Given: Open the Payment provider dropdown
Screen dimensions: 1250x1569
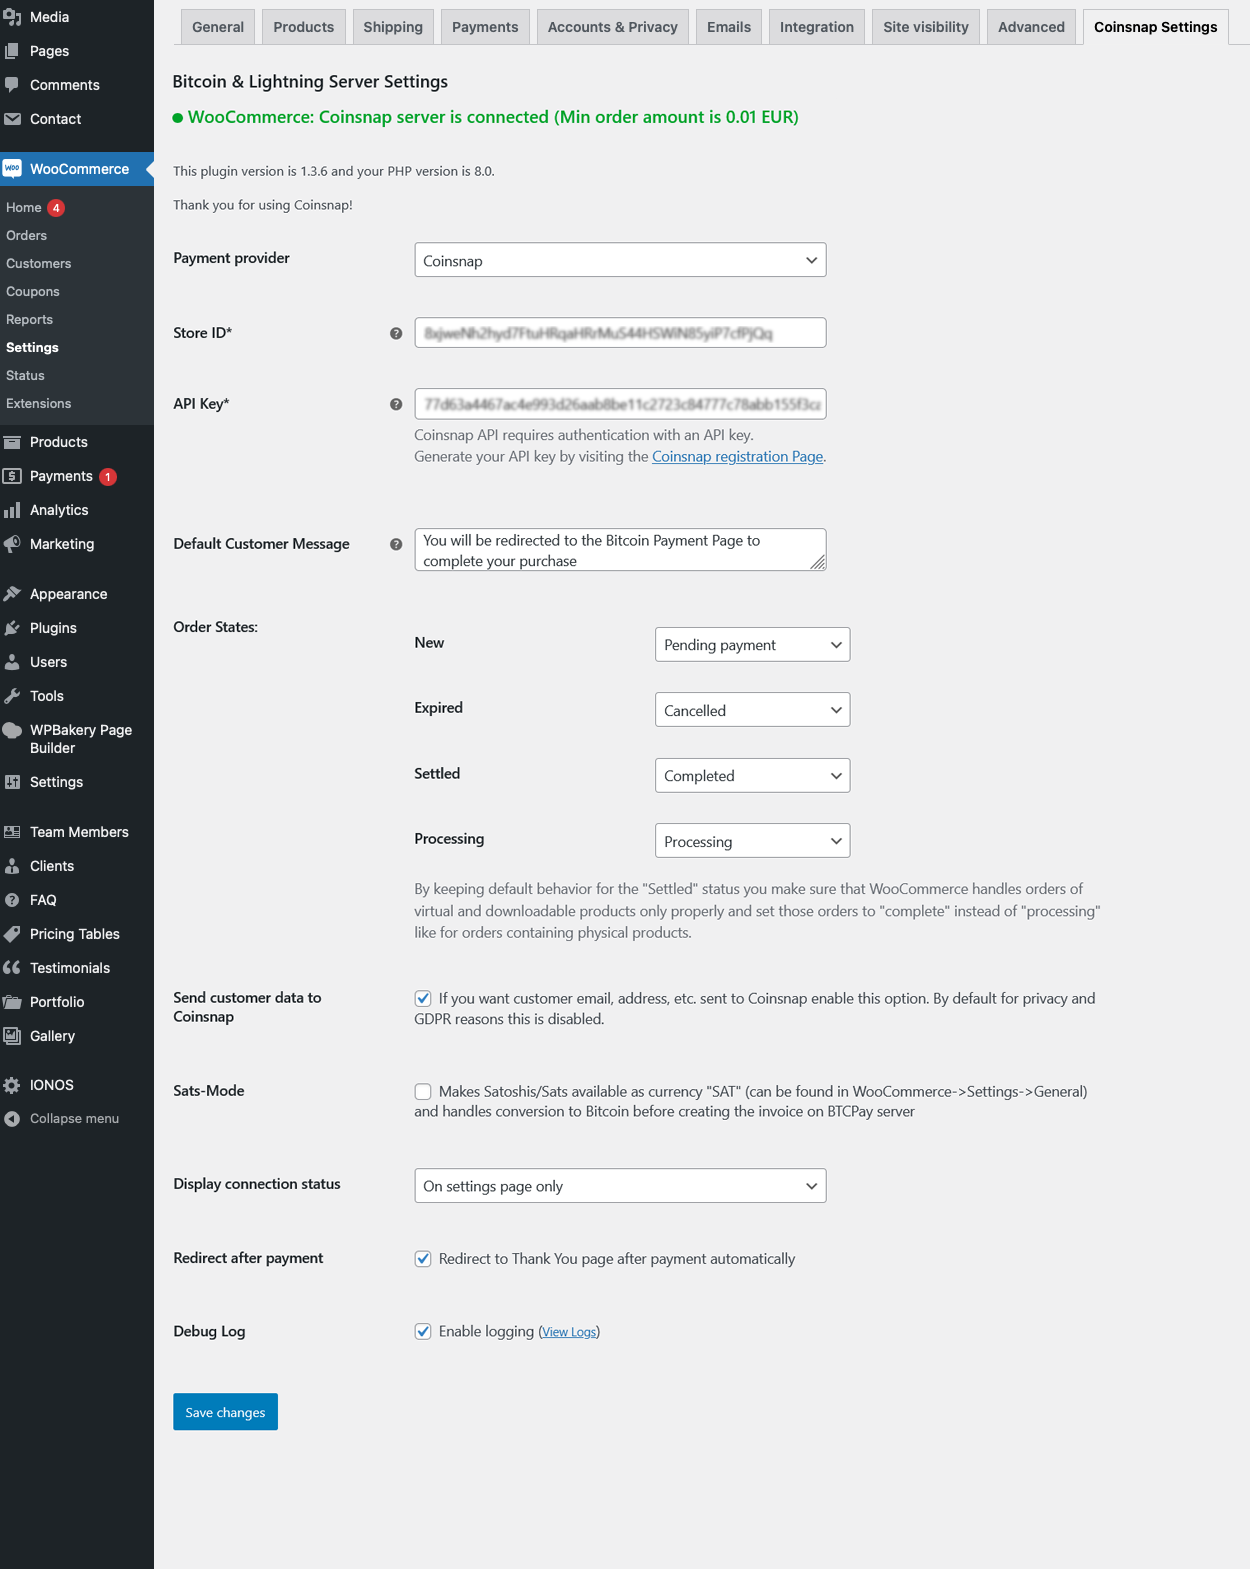Looking at the screenshot, I should (x=620, y=260).
